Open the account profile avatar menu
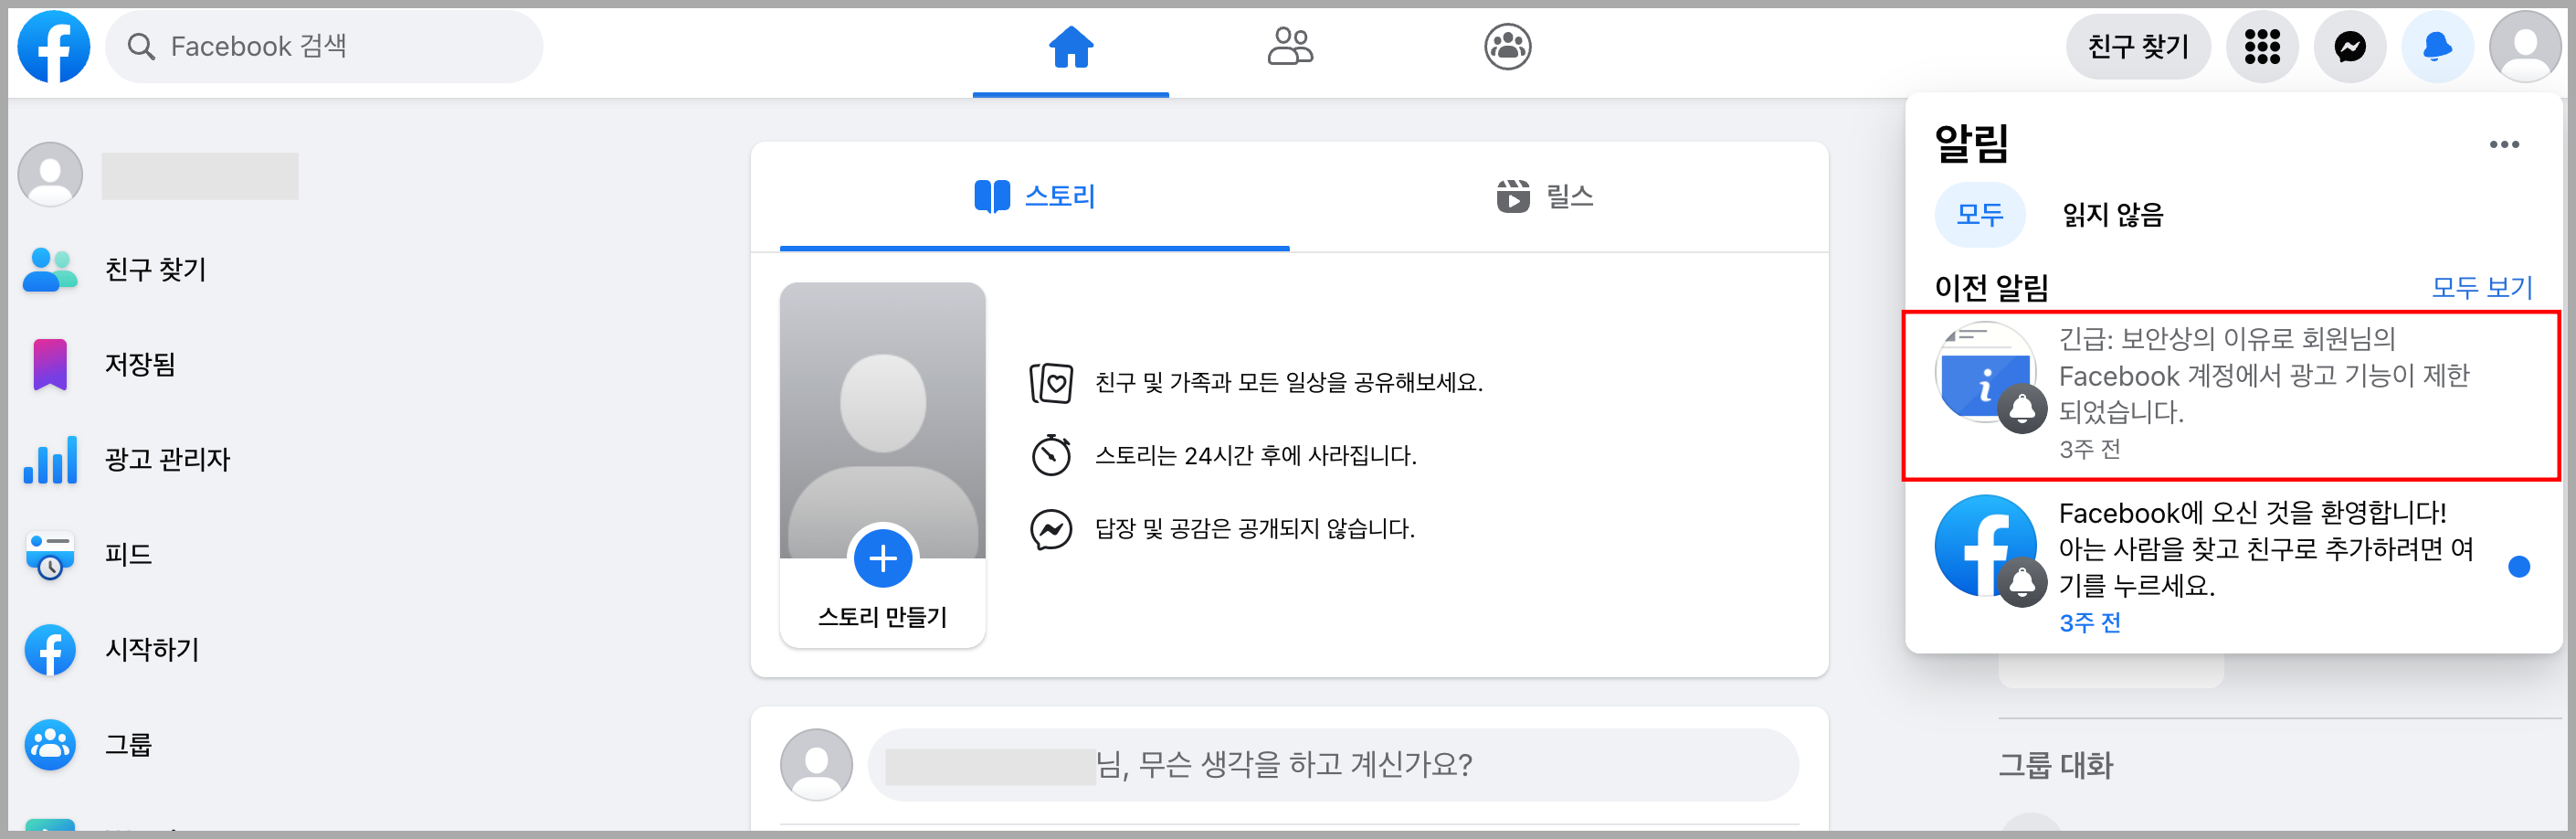The width and height of the screenshot is (2576, 839). tap(2524, 47)
